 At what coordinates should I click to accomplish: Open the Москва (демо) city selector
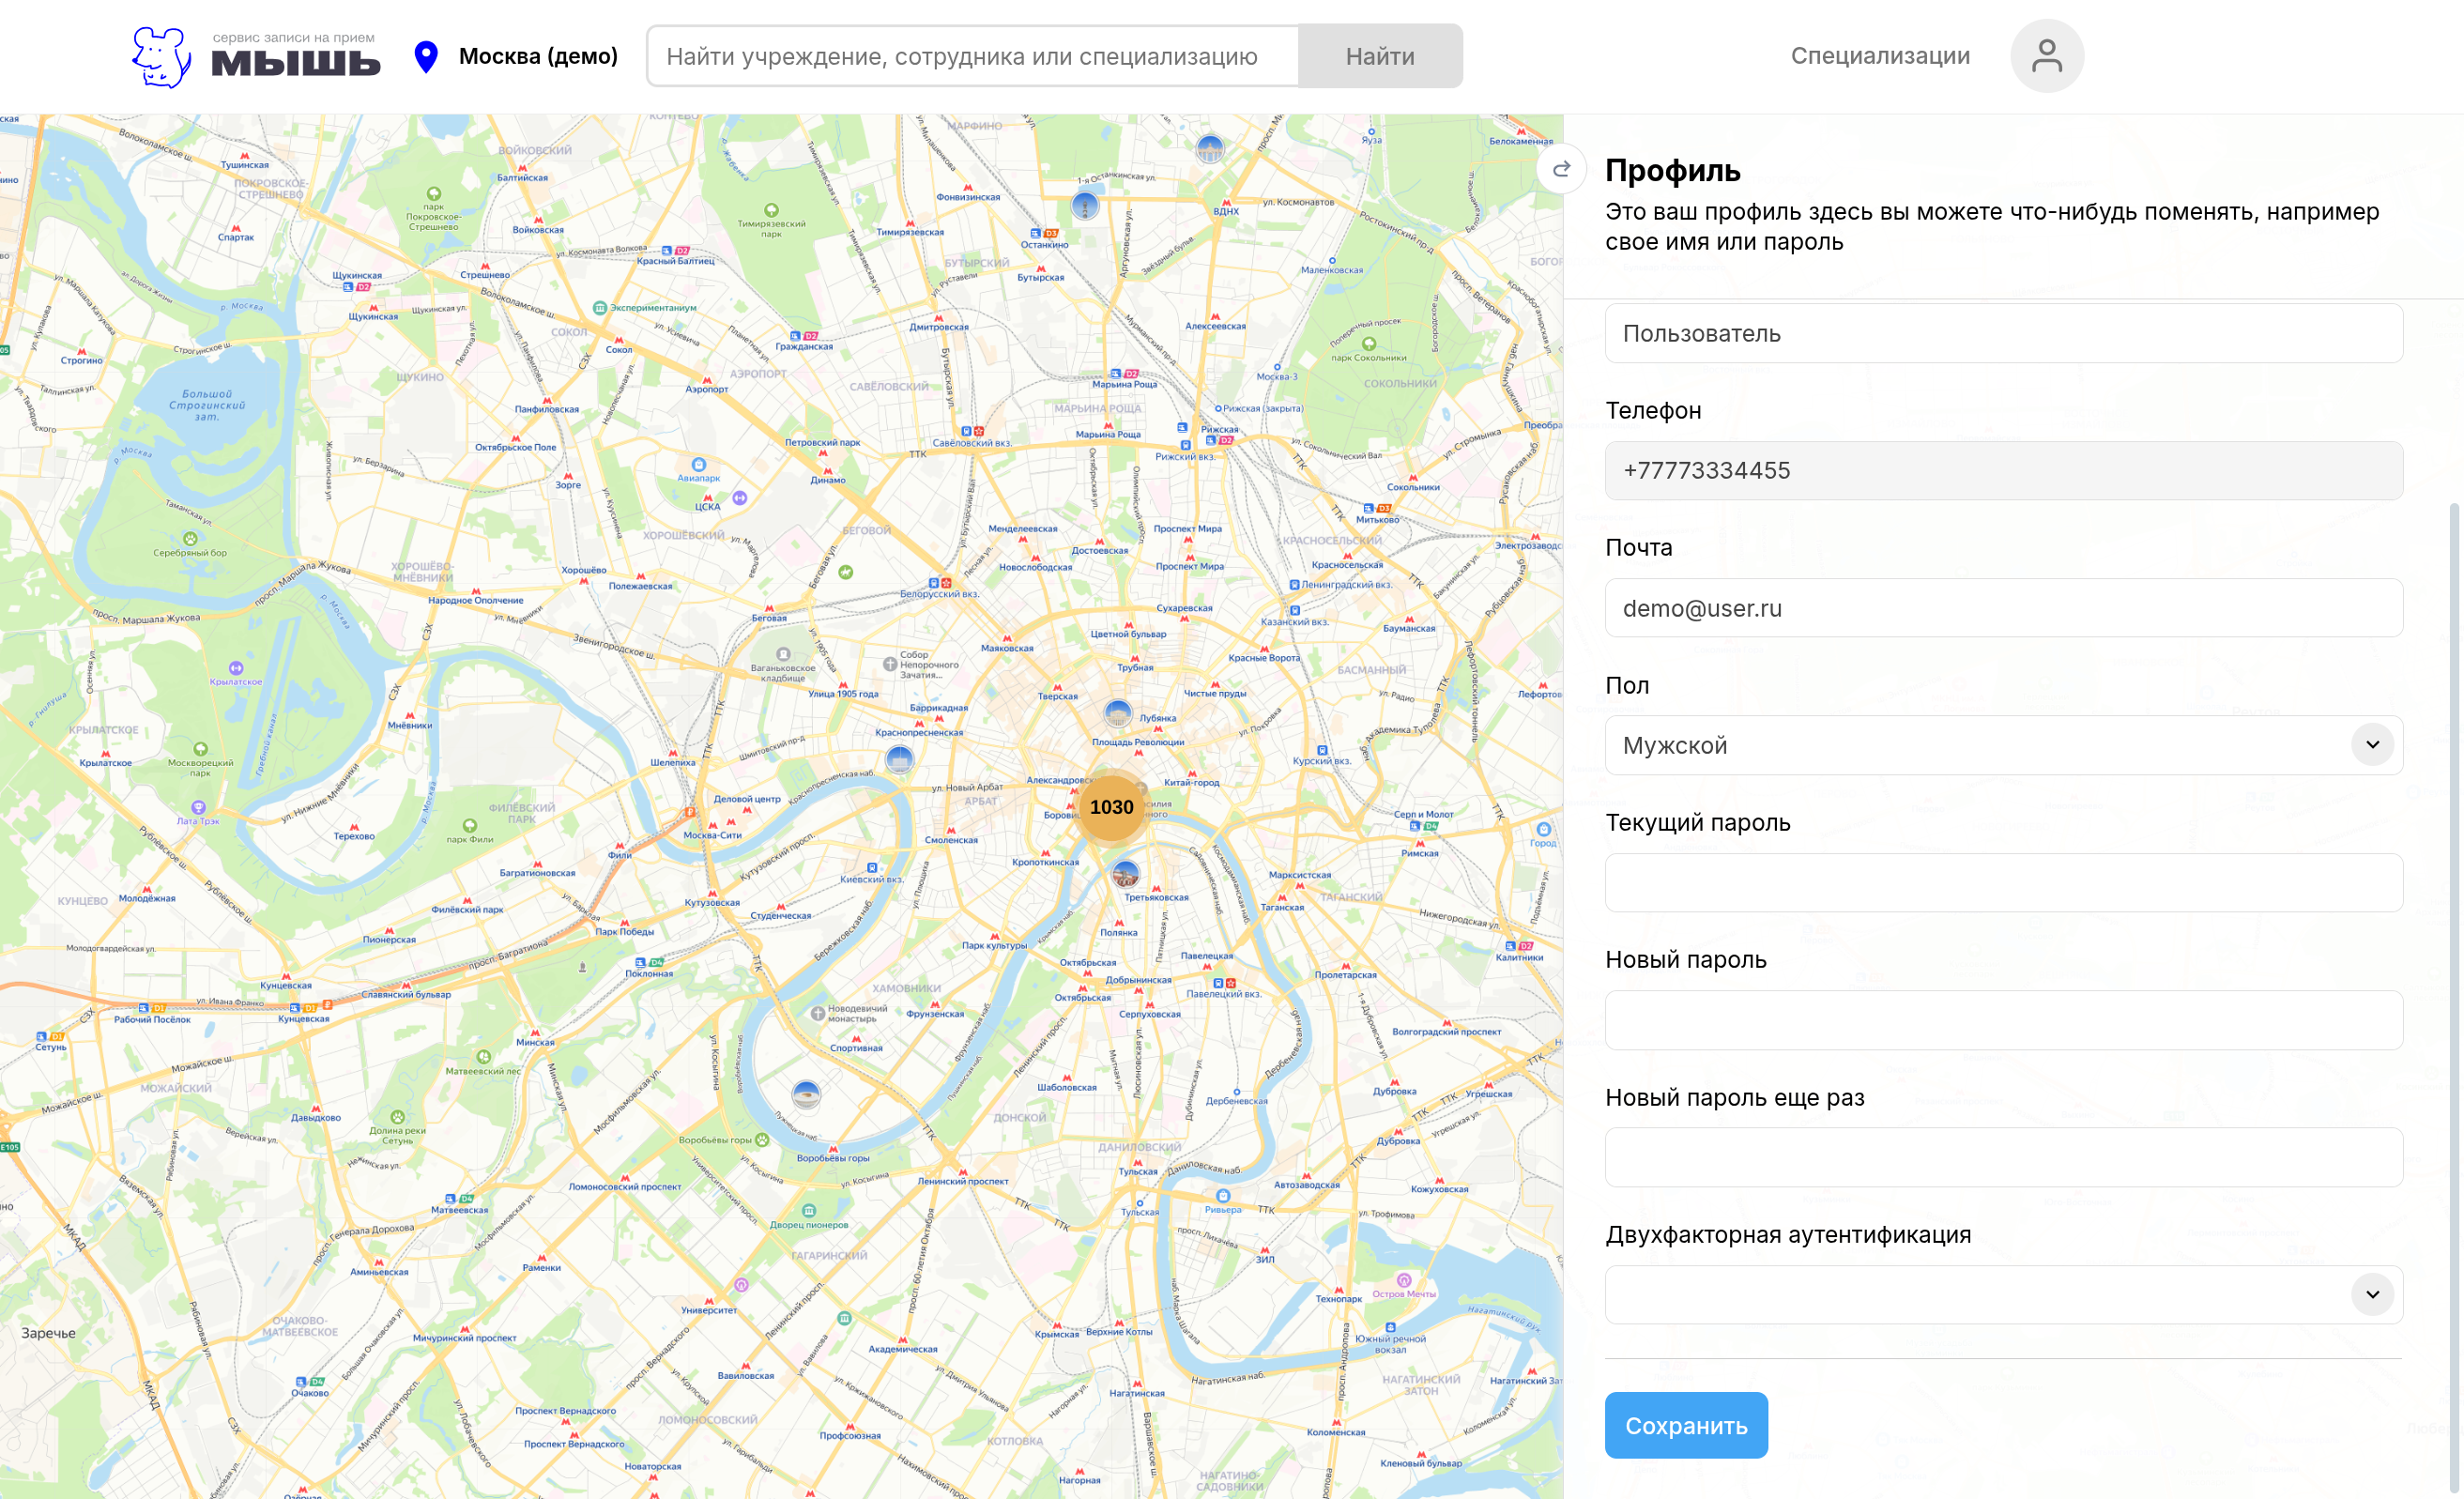(538, 57)
